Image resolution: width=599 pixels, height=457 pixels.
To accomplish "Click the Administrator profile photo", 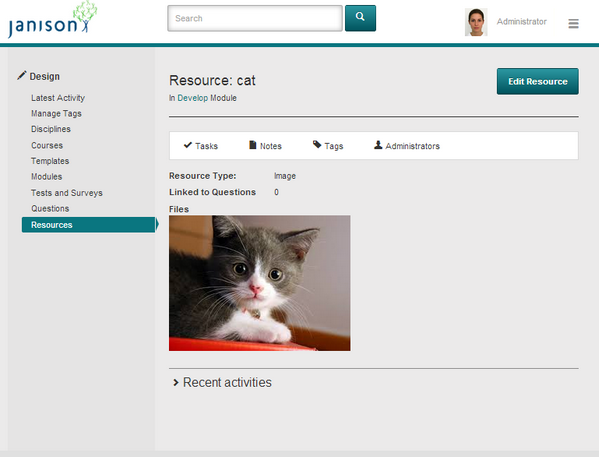I will click(476, 22).
